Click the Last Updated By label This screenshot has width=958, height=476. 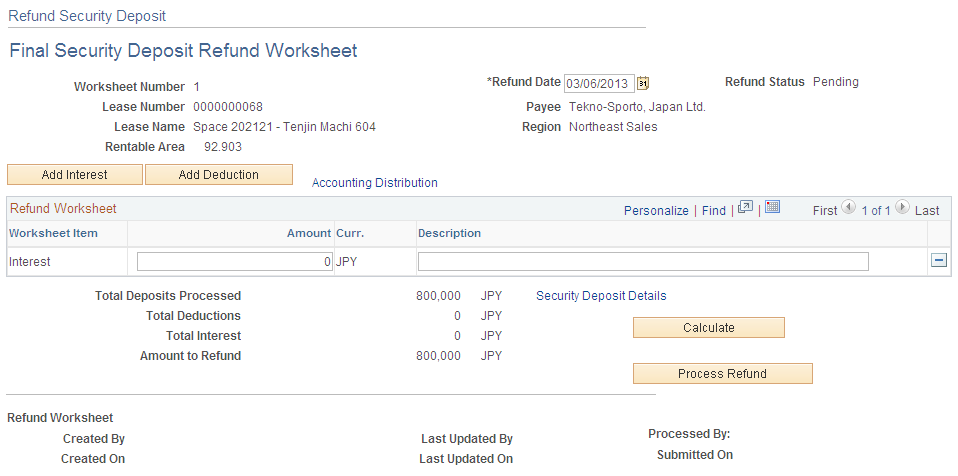pyautogui.click(x=467, y=439)
